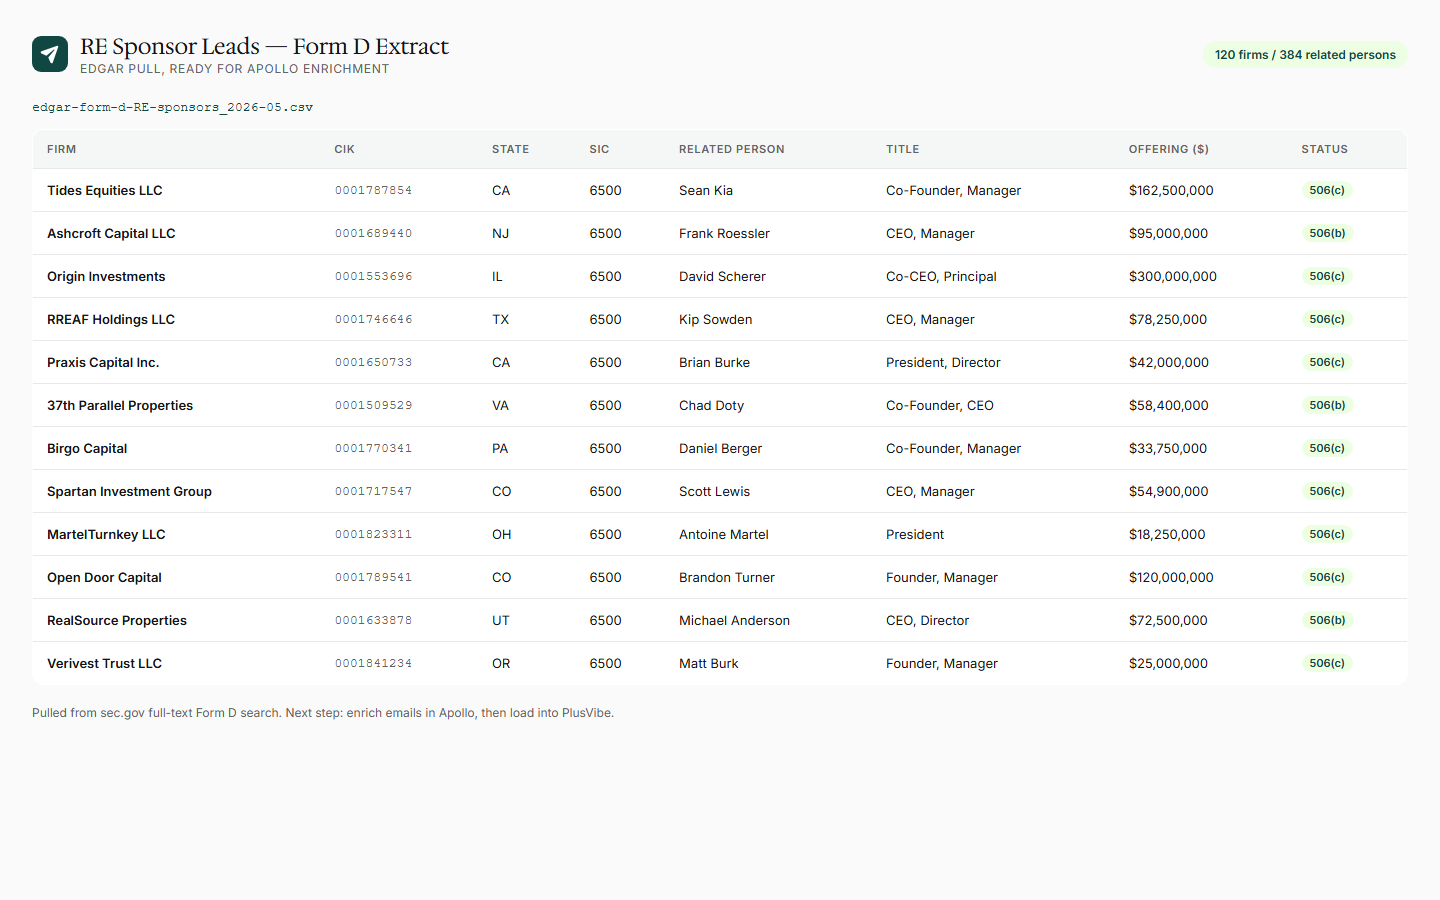
Task: Click related person Scott Lewis
Action: [x=714, y=491]
